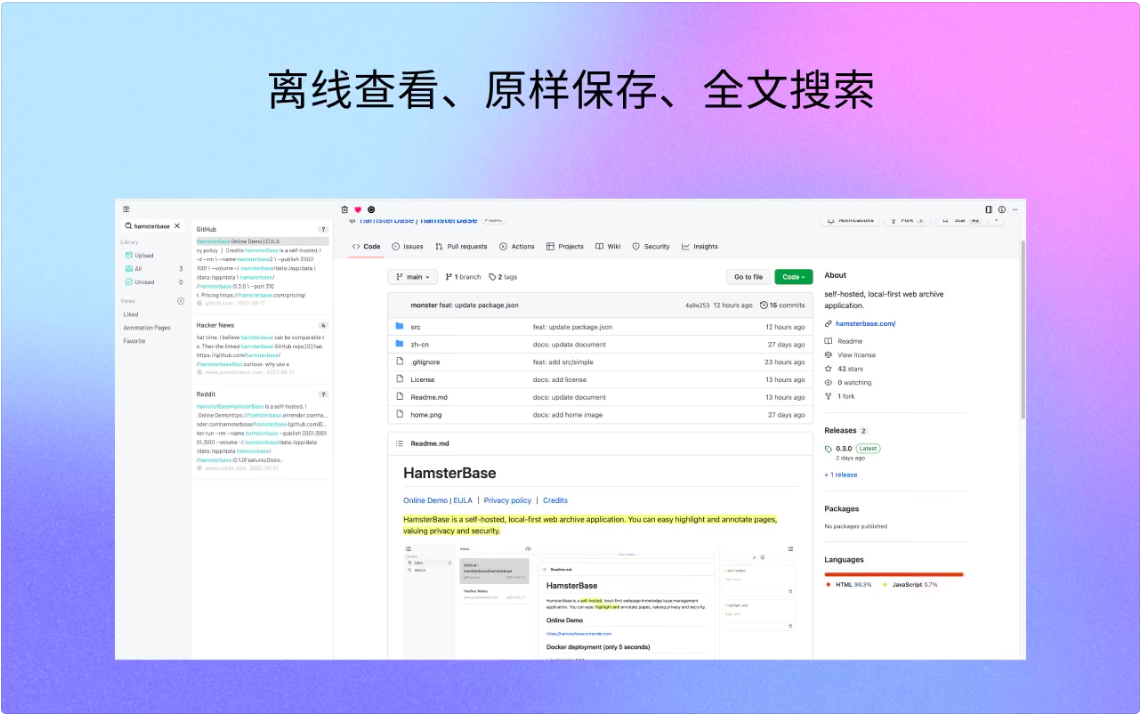Click the Go to file button
Viewport: 1143px width, 717px height.
coord(748,277)
